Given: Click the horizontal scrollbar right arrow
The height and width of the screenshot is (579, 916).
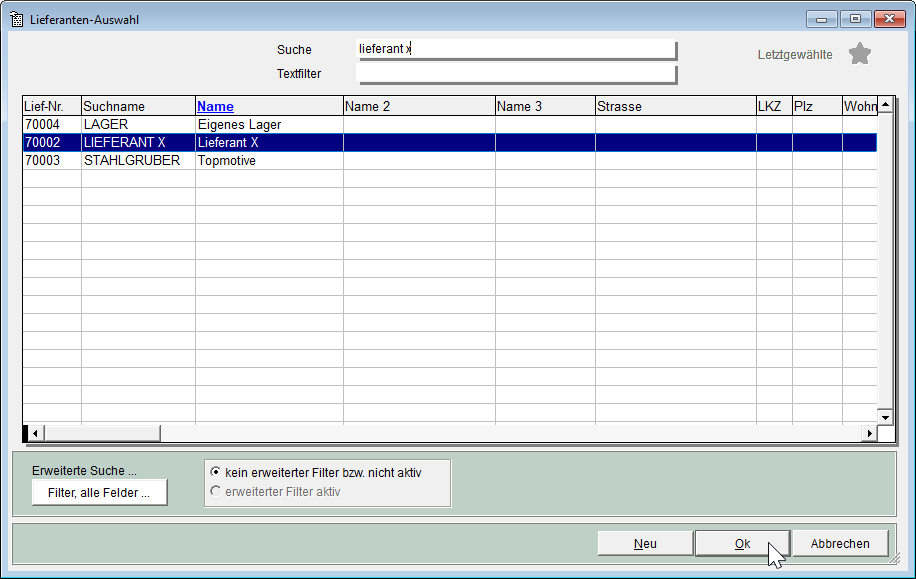Looking at the screenshot, I should [x=870, y=433].
